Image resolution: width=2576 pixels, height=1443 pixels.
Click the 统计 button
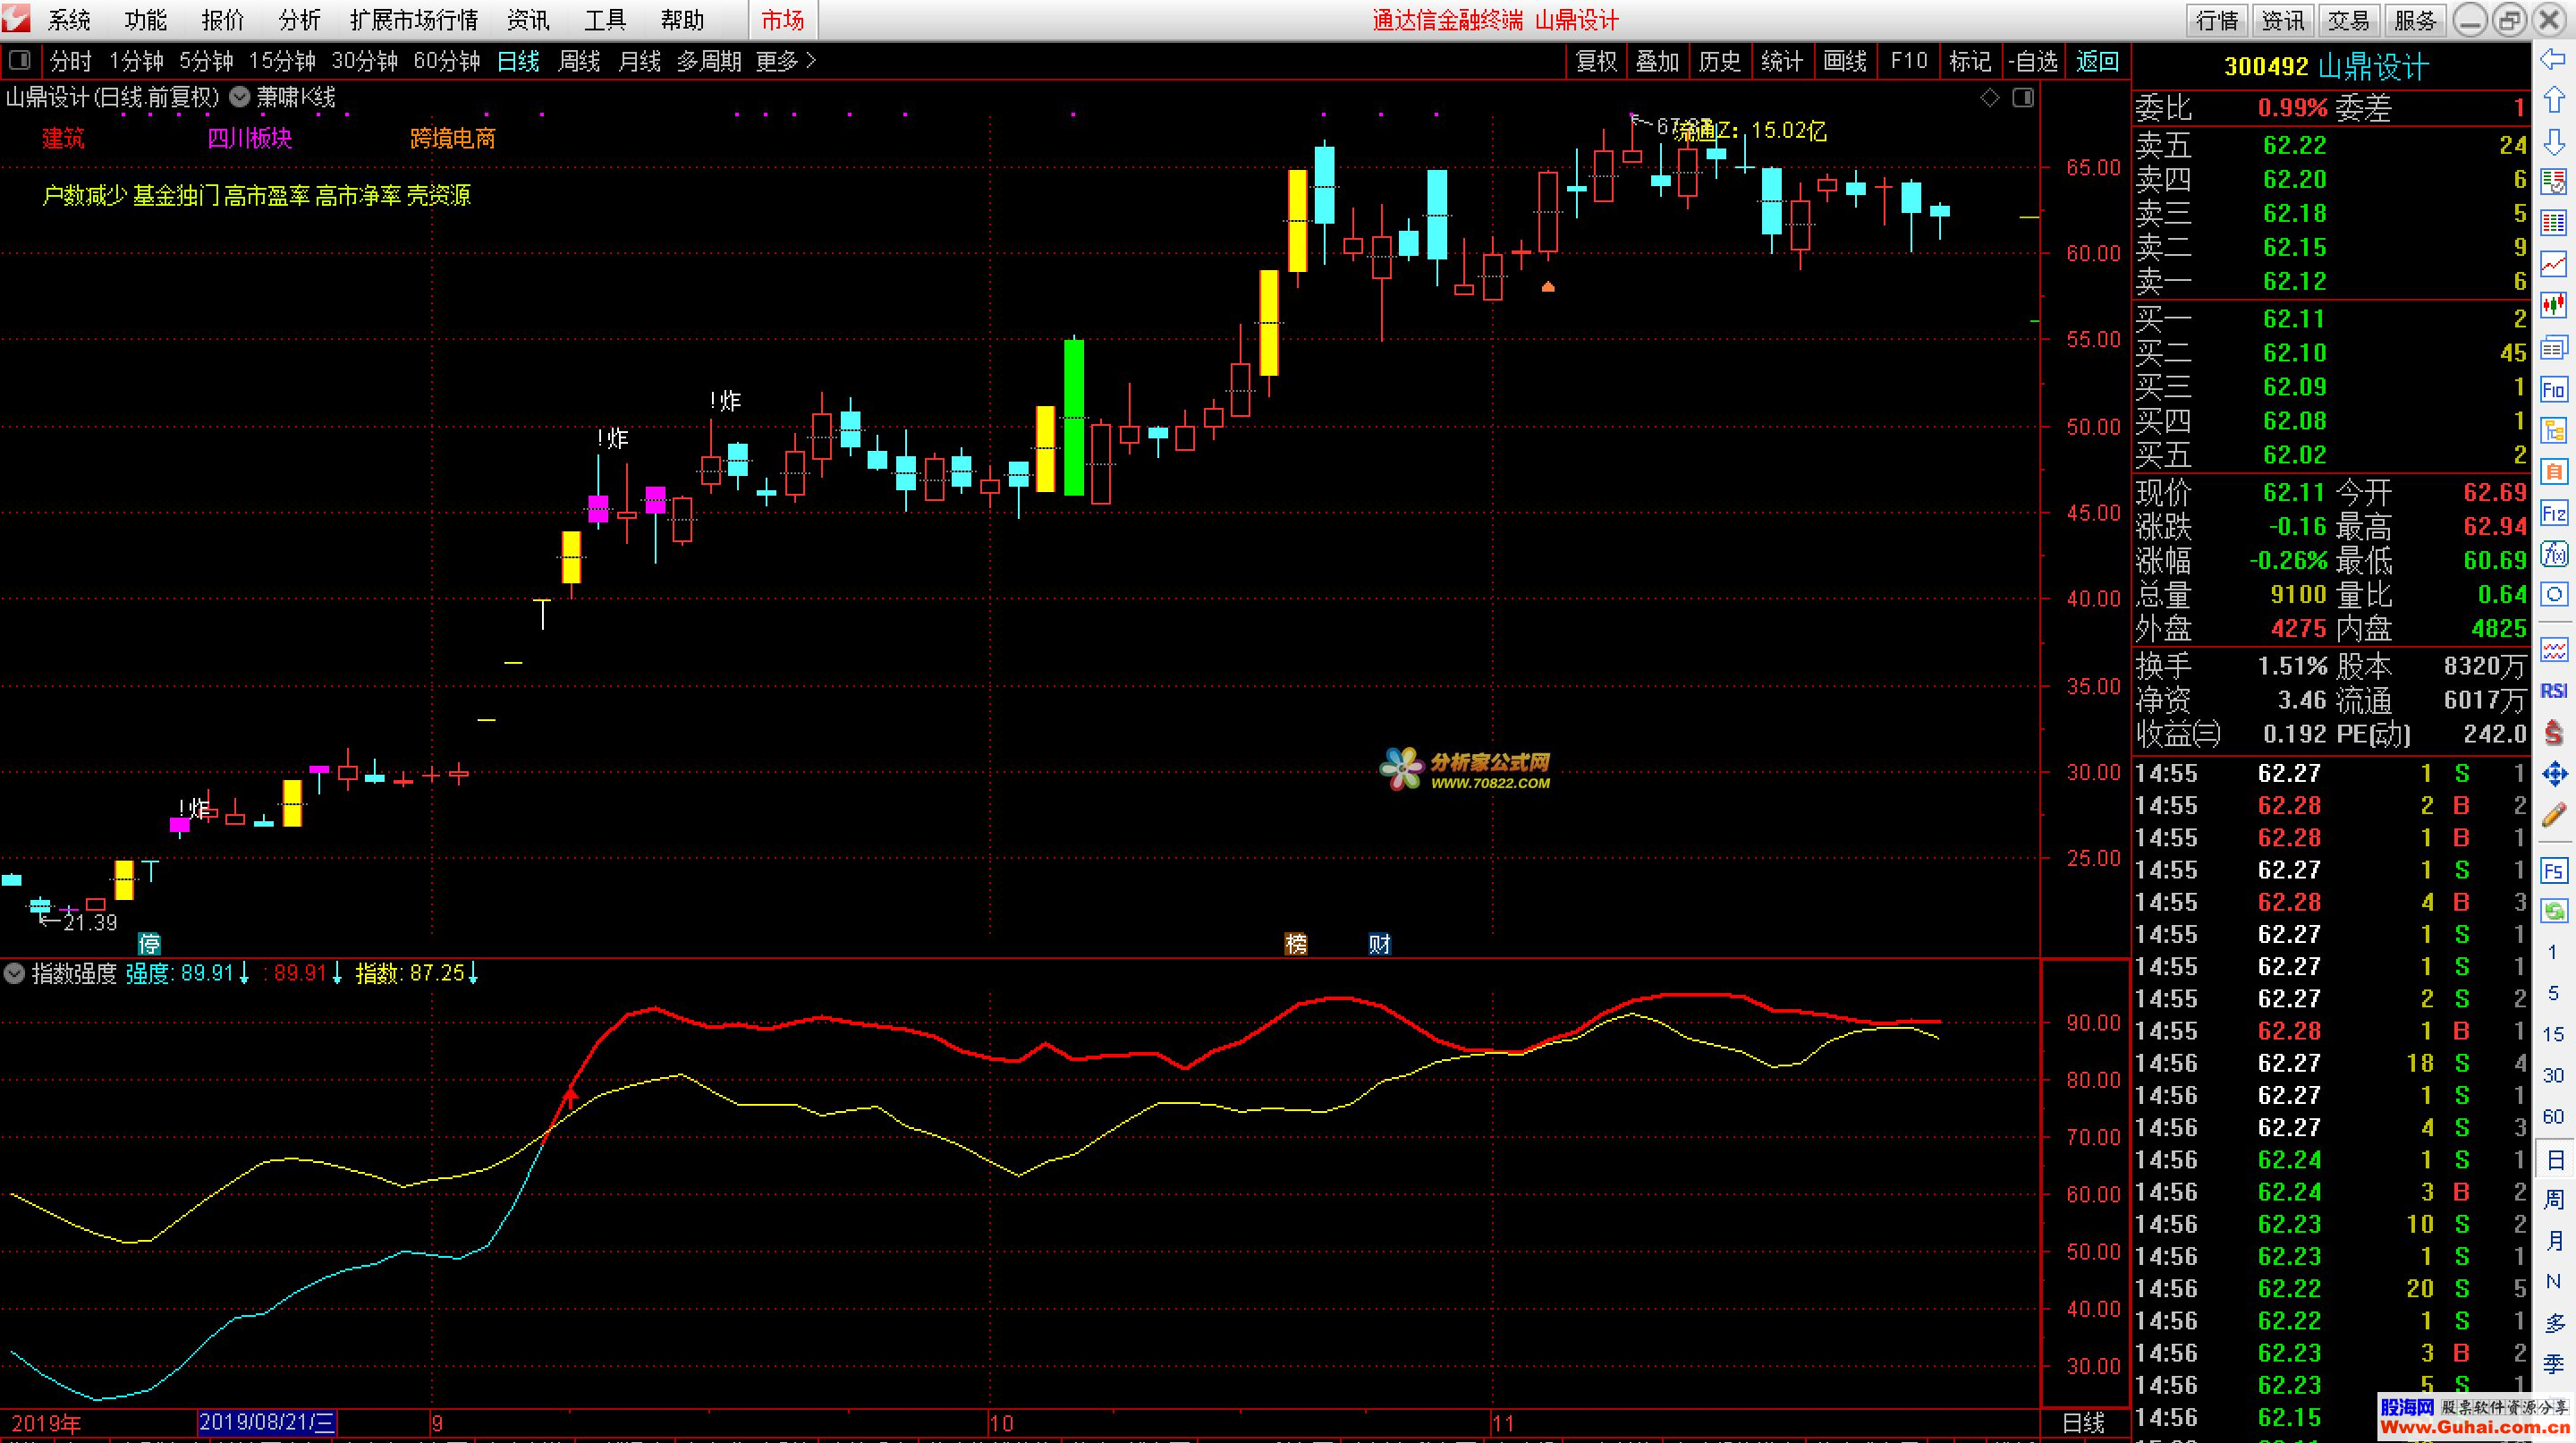click(x=1782, y=62)
